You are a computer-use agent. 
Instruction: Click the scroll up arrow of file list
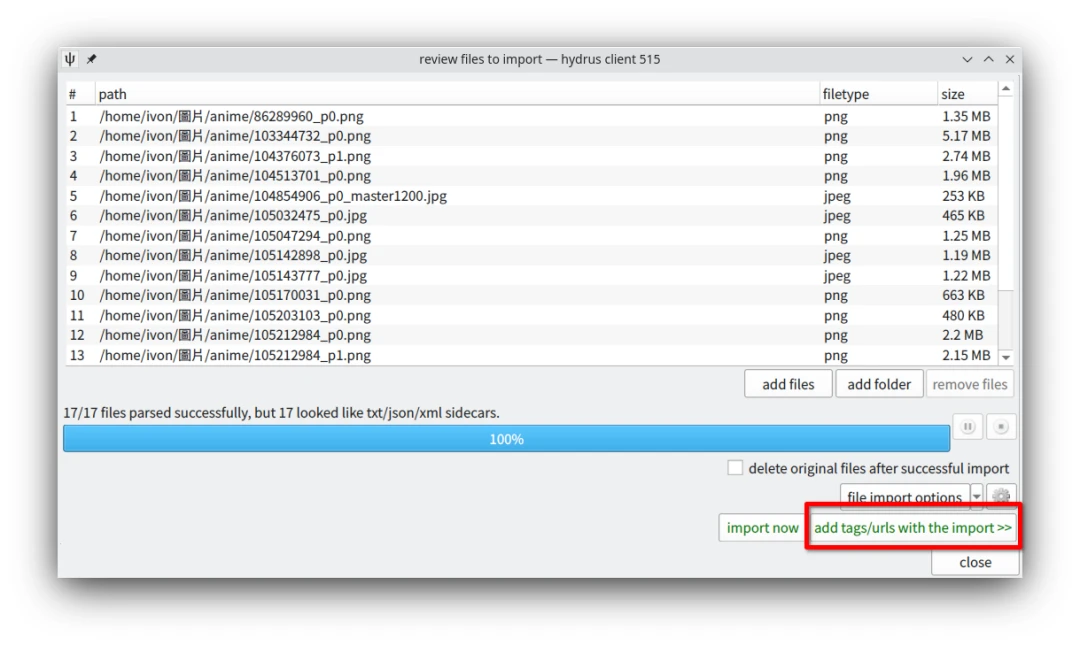coord(1006,89)
